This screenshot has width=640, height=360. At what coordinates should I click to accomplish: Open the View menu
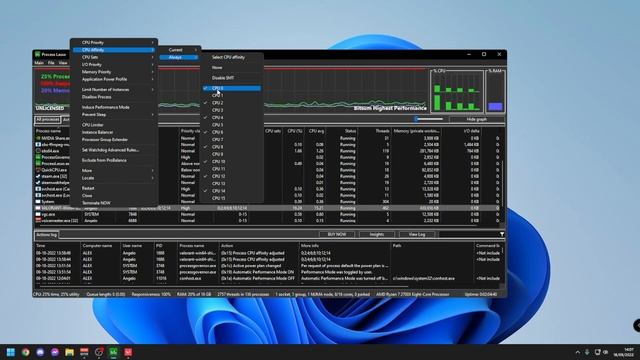pyautogui.click(x=63, y=63)
